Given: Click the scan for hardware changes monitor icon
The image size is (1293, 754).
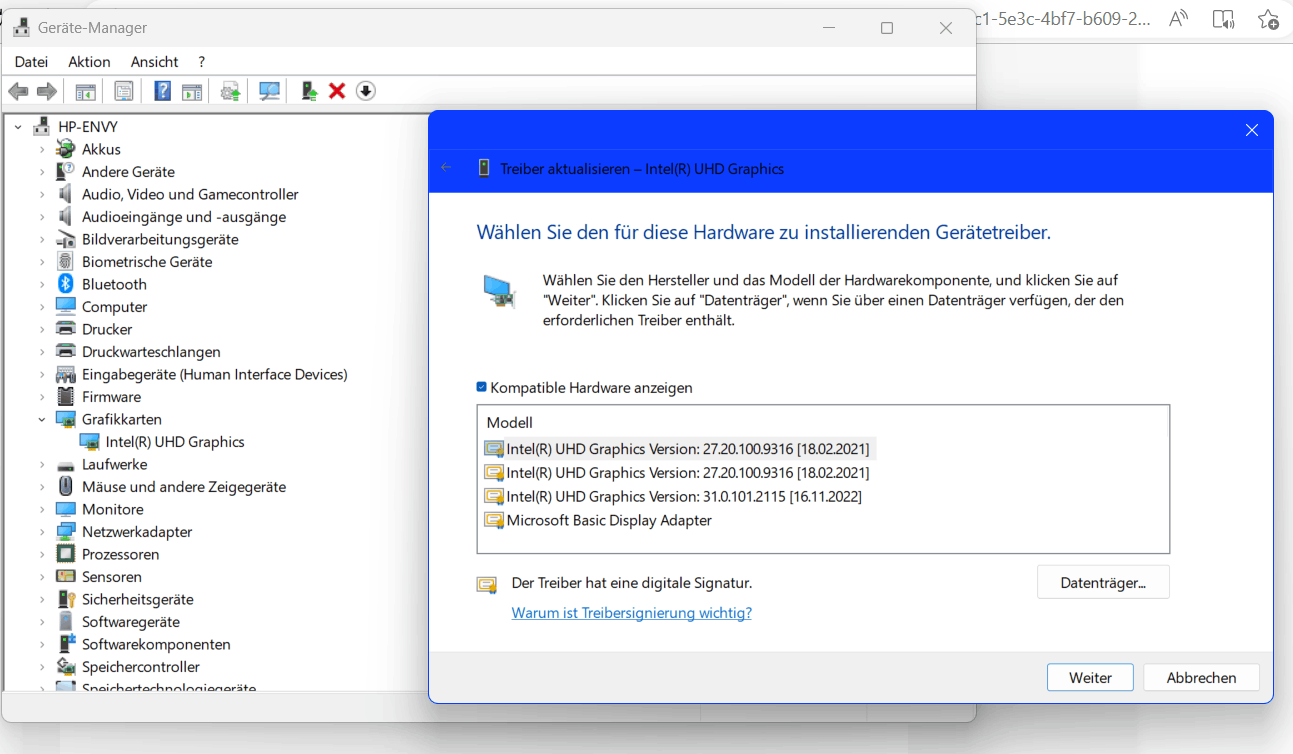Looking at the screenshot, I should pyautogui.click(x=269, y=91).
